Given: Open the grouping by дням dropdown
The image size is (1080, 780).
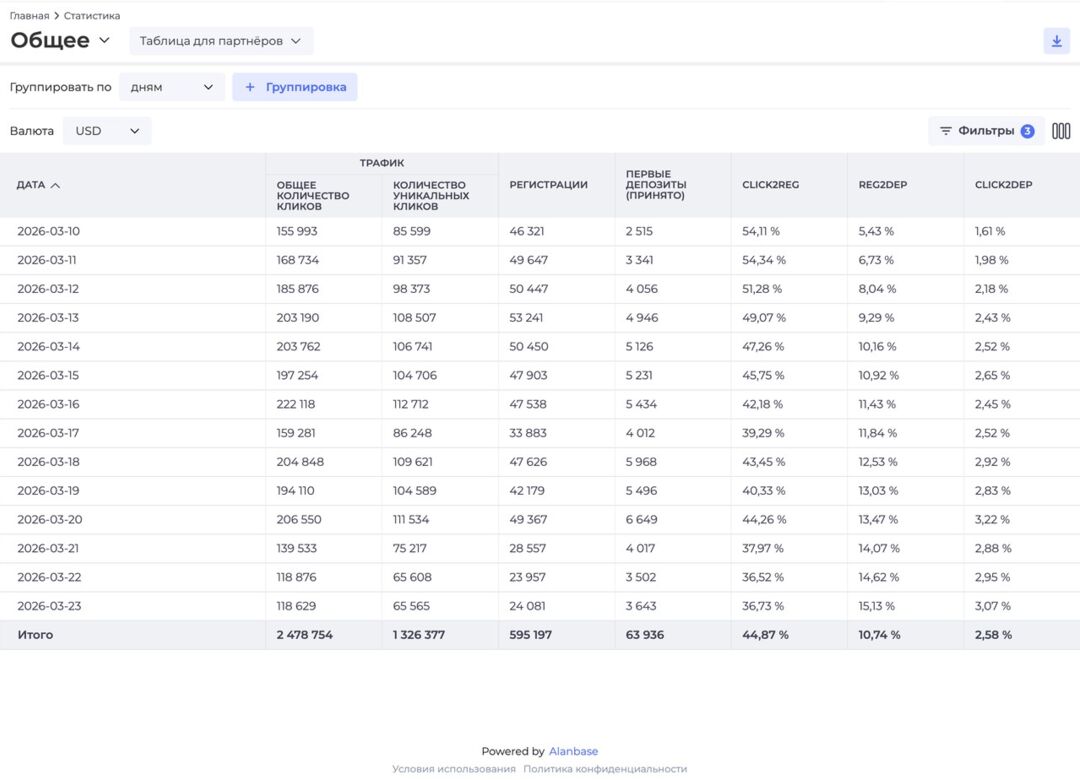Looking at the screenshot, I should (x=172, y=88).
